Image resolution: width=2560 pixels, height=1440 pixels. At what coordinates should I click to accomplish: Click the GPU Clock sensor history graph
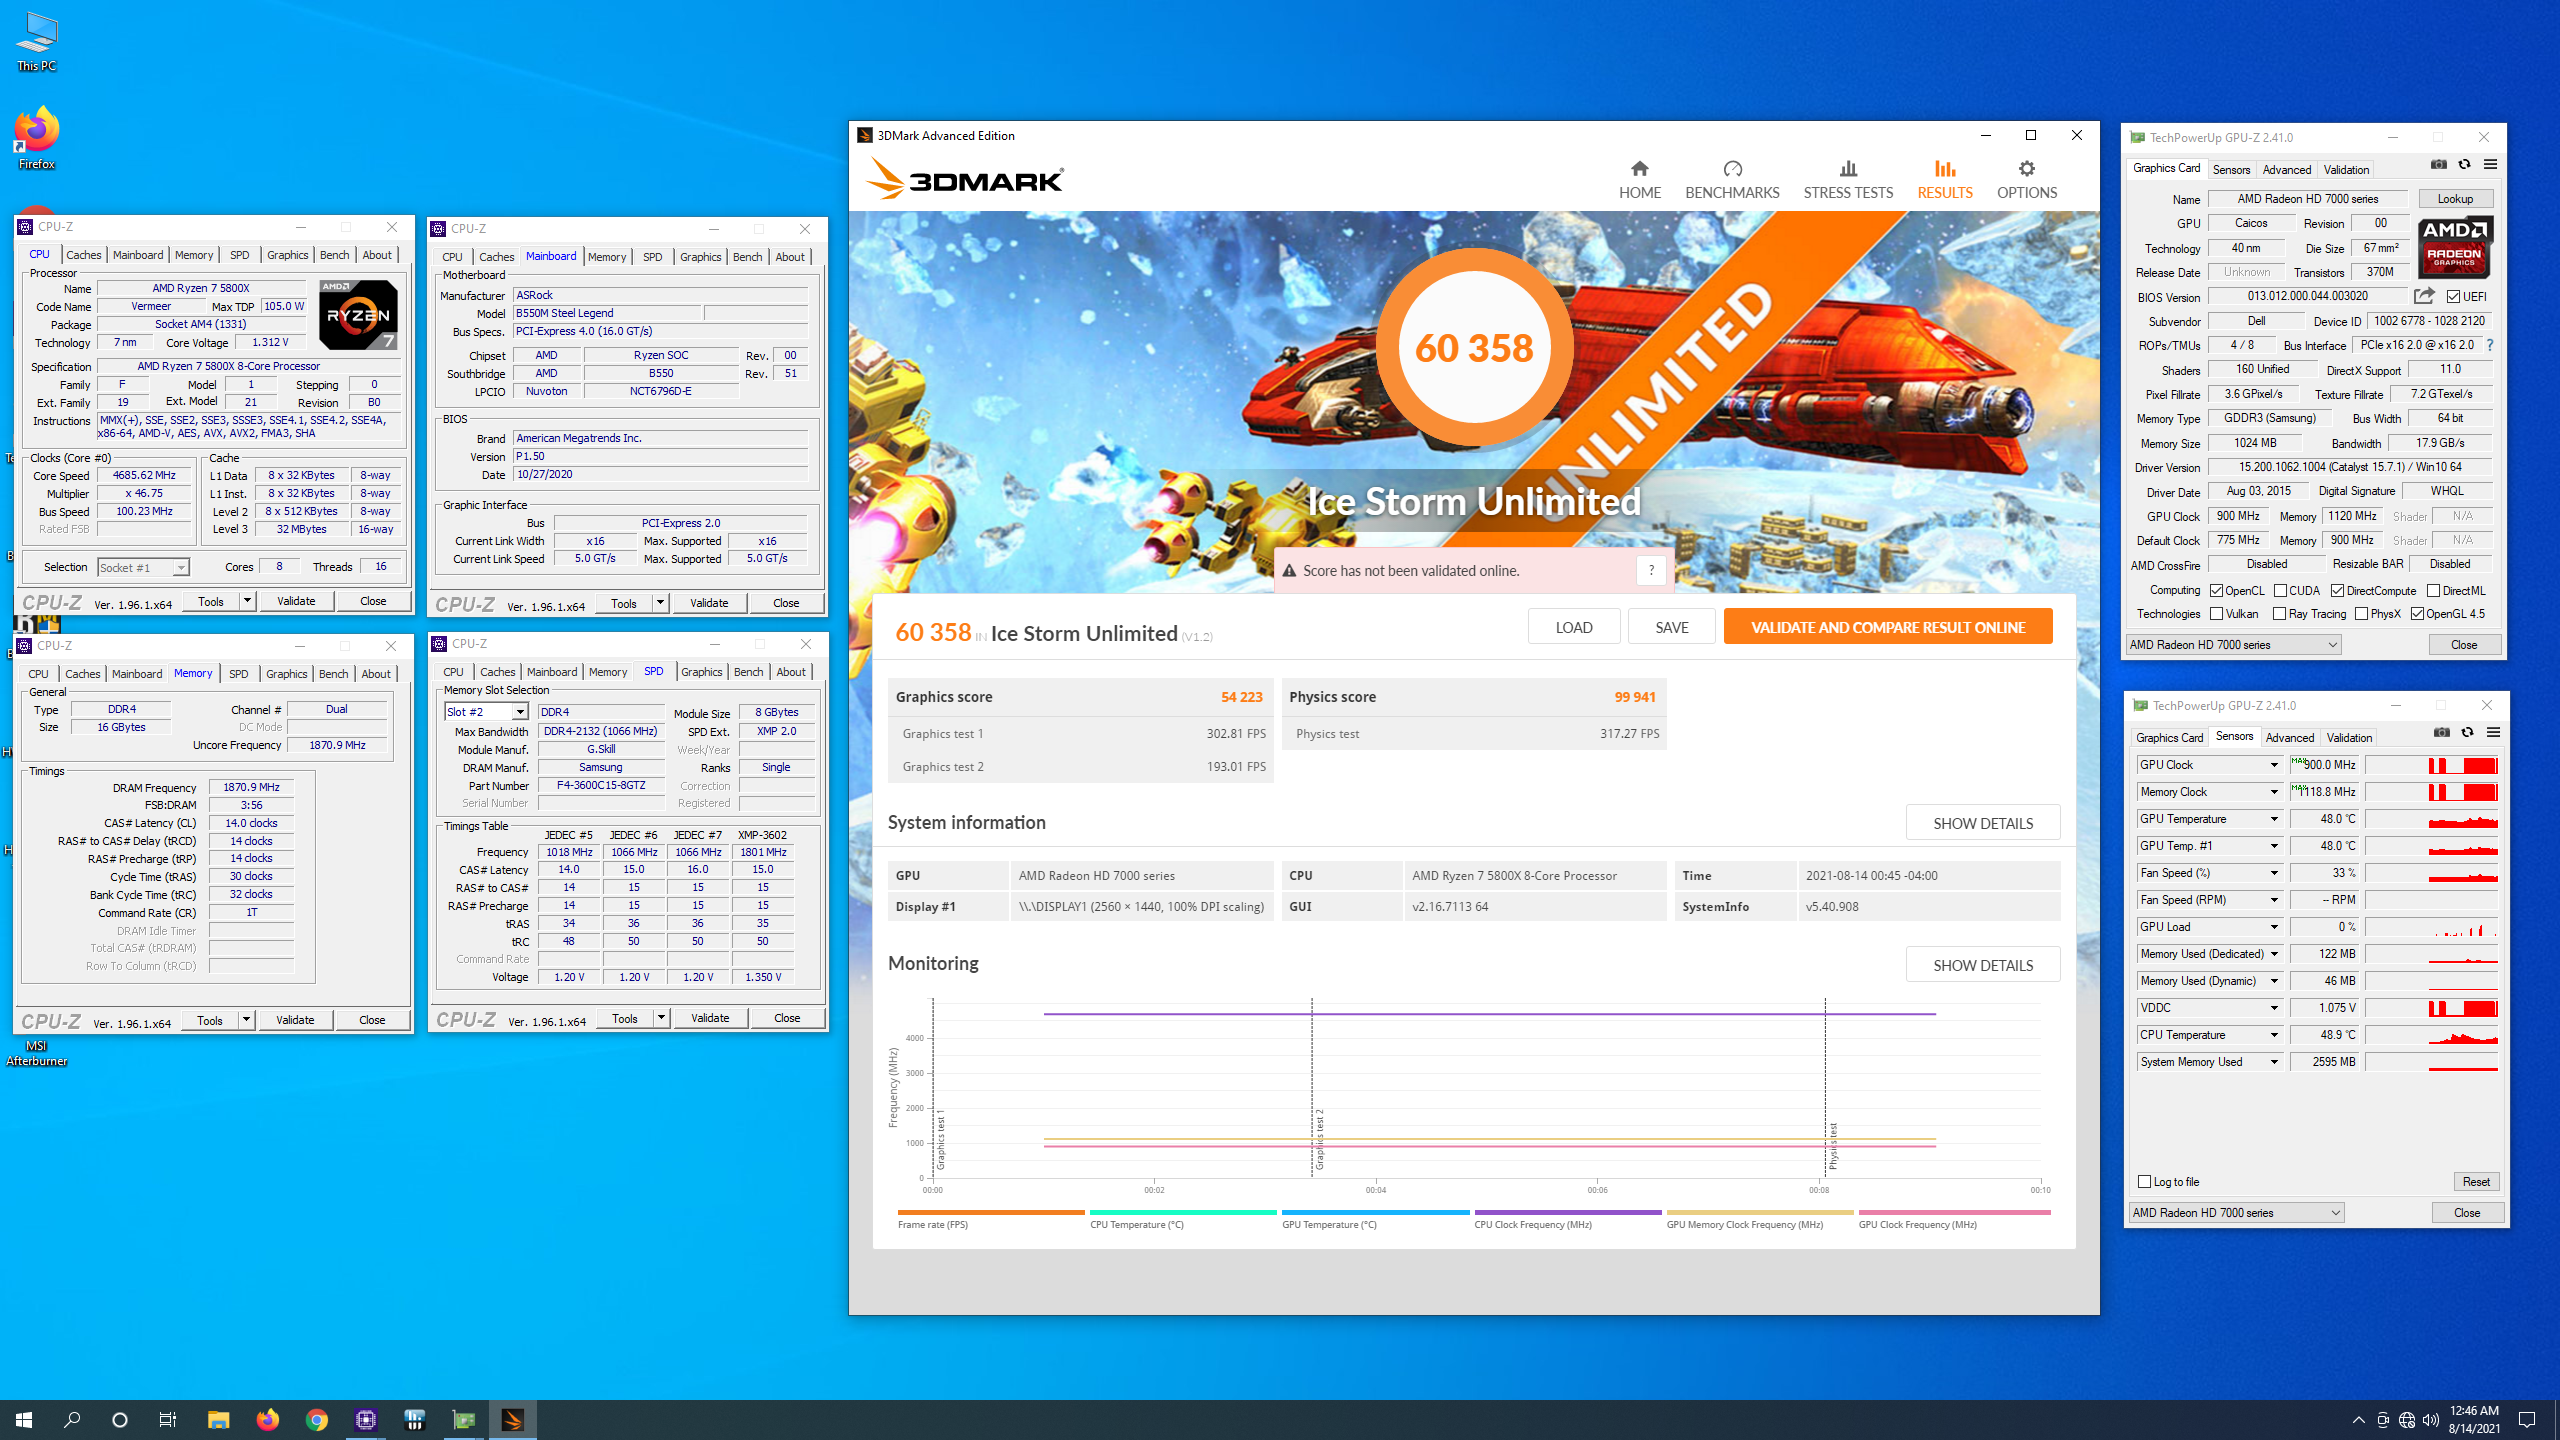coord(2432,765)
